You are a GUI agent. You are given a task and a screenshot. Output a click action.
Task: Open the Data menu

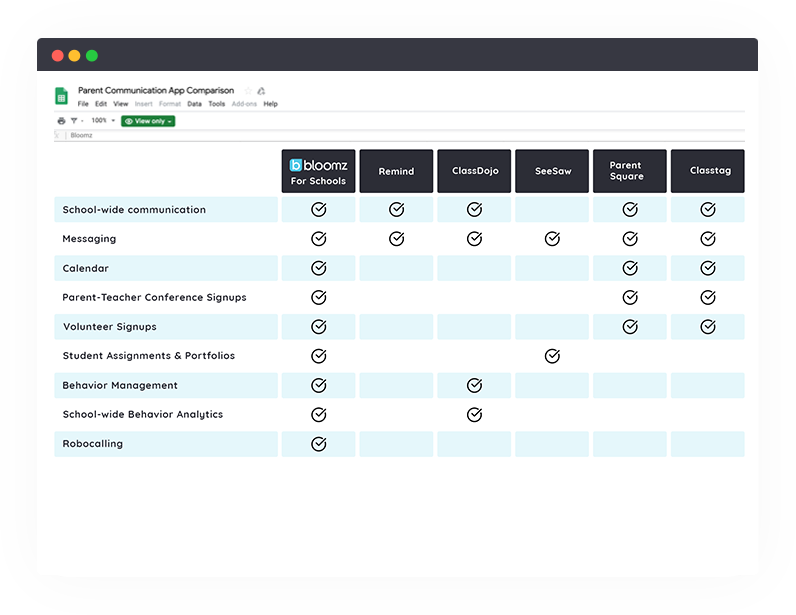point(194,104)
